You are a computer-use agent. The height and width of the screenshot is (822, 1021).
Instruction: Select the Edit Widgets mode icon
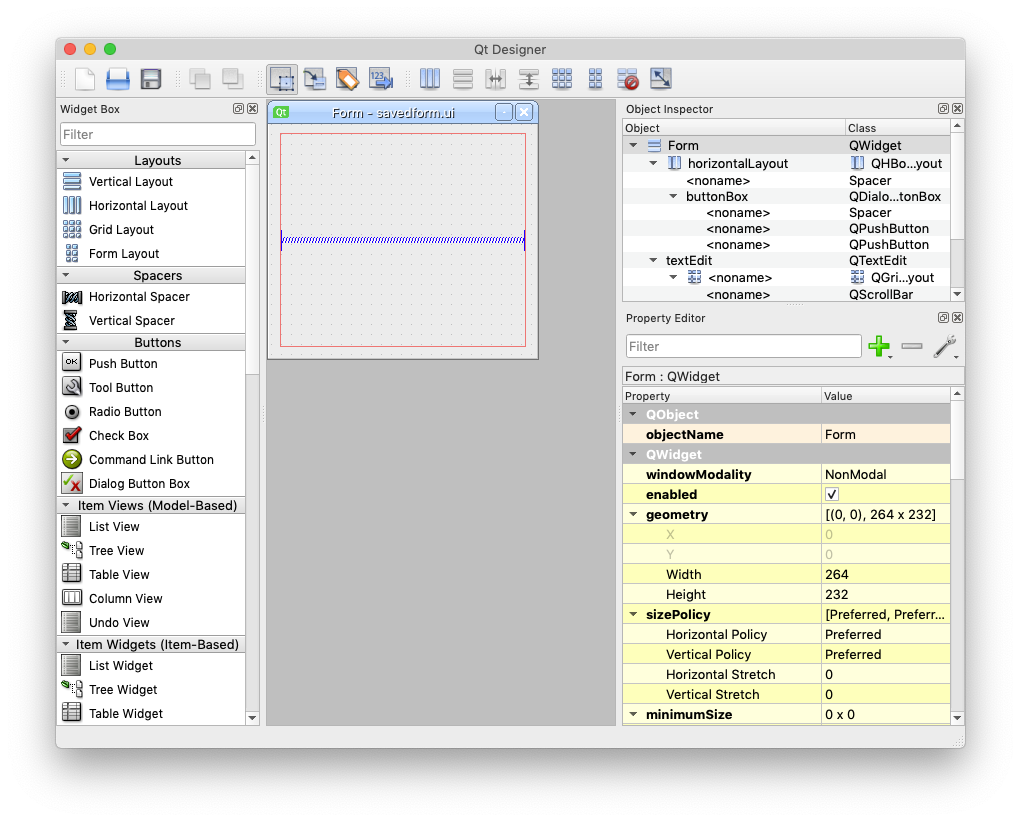[x=282, y=79]
